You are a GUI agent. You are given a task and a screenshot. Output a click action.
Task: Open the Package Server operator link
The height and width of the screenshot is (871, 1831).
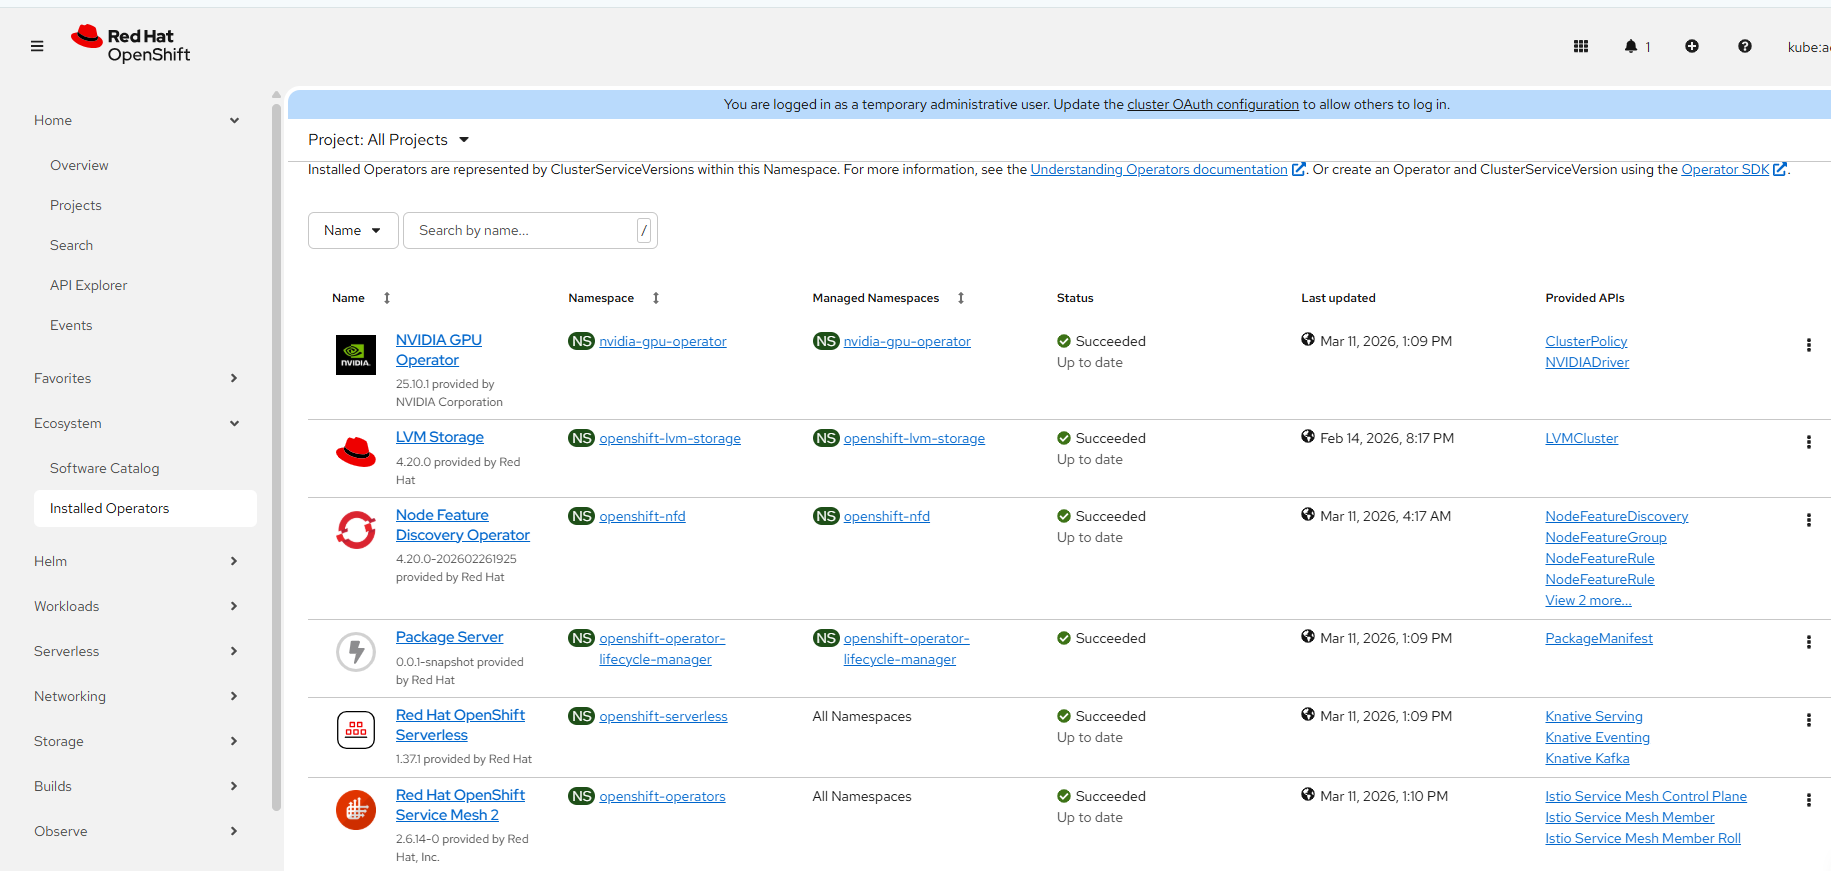[x=449, y=637]
